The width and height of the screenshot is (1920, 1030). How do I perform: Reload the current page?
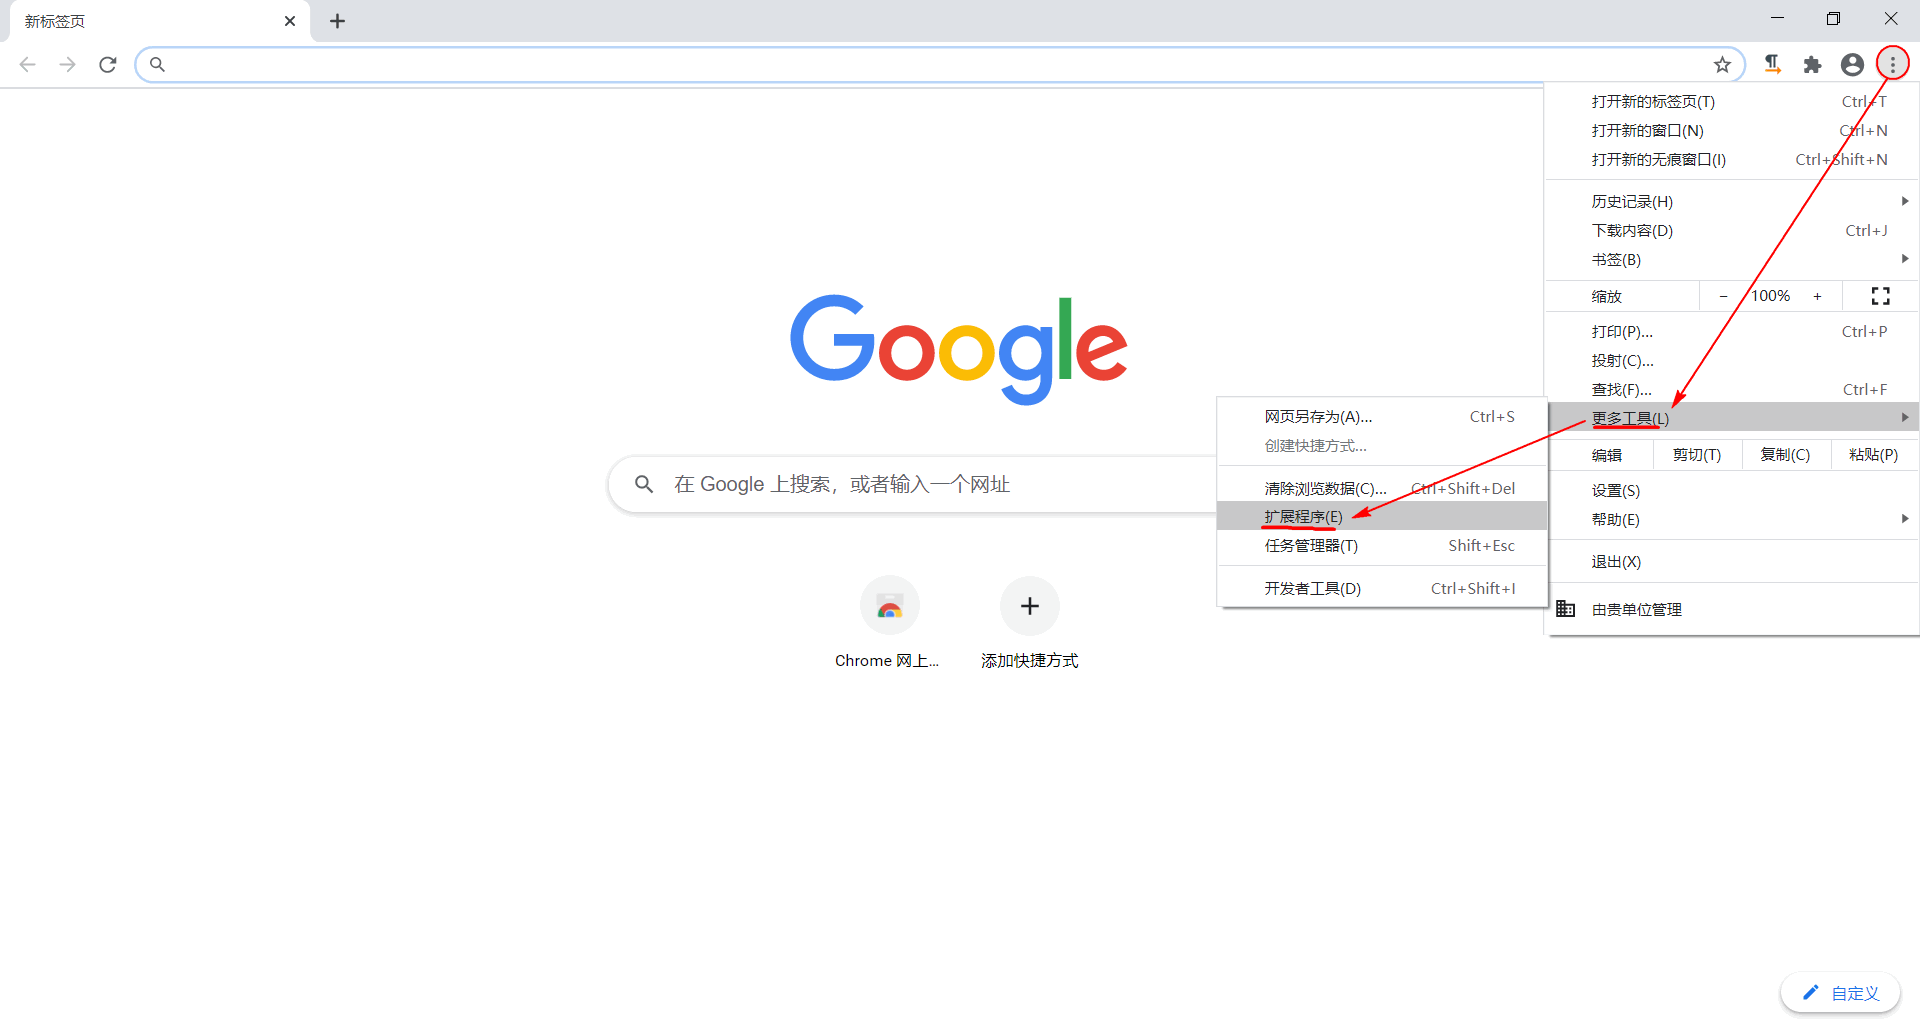108,65
